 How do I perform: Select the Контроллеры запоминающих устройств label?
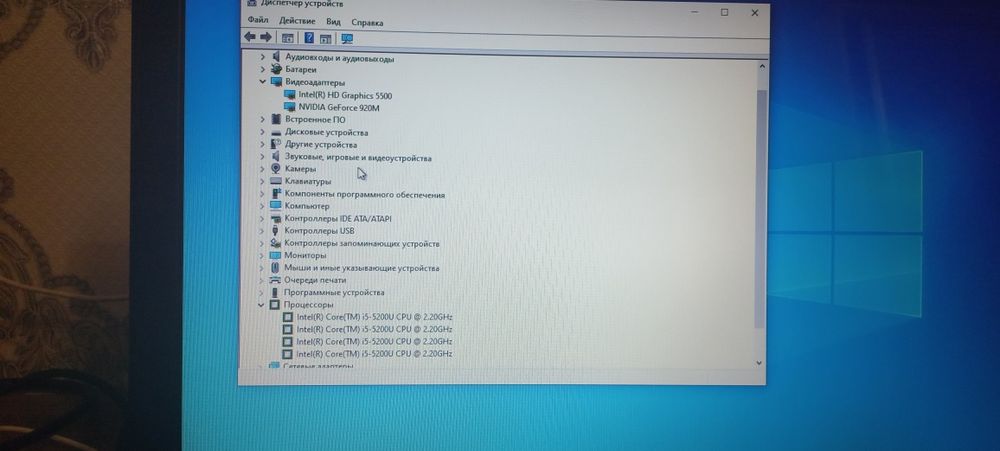362,244
